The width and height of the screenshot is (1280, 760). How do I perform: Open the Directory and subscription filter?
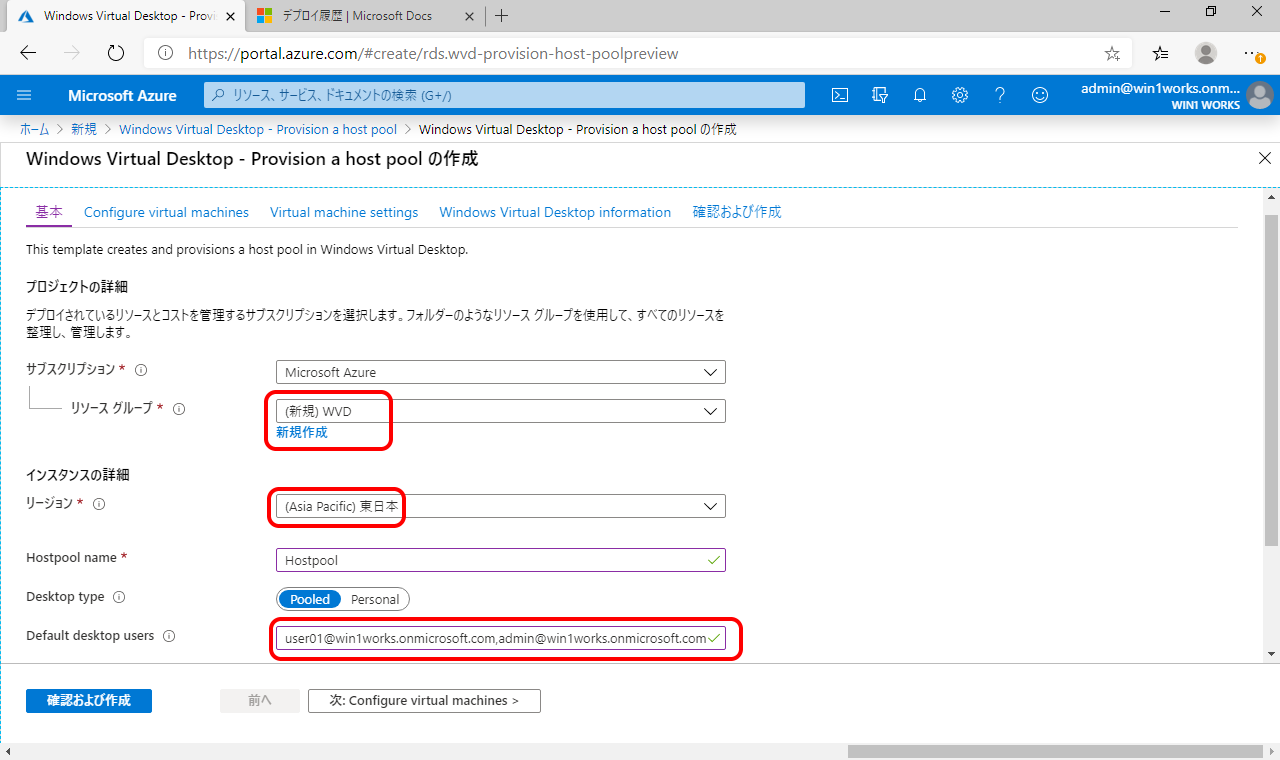point(880,95)
